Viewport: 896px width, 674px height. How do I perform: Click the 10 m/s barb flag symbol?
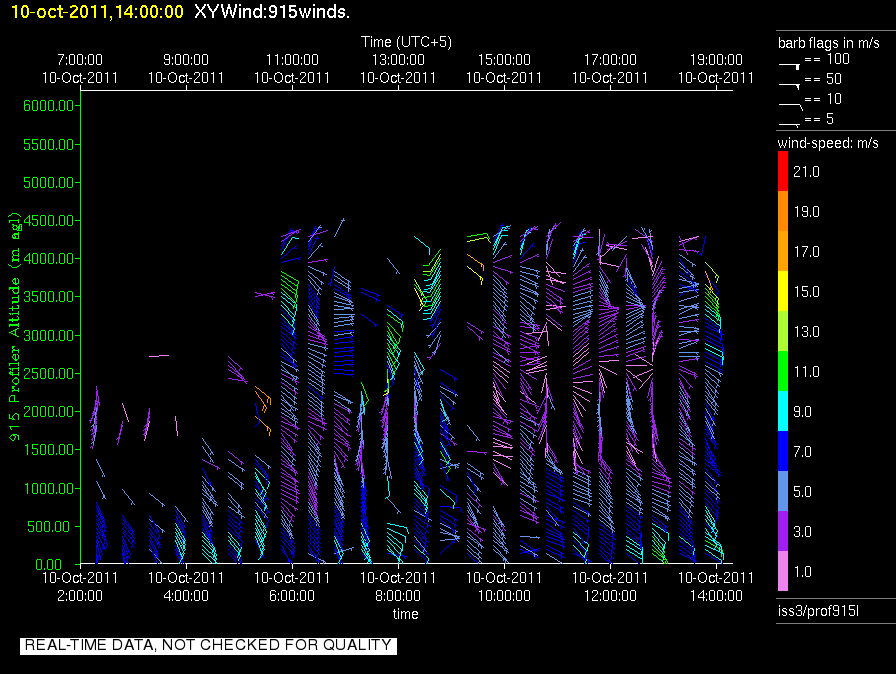click(x=791, y=106)
